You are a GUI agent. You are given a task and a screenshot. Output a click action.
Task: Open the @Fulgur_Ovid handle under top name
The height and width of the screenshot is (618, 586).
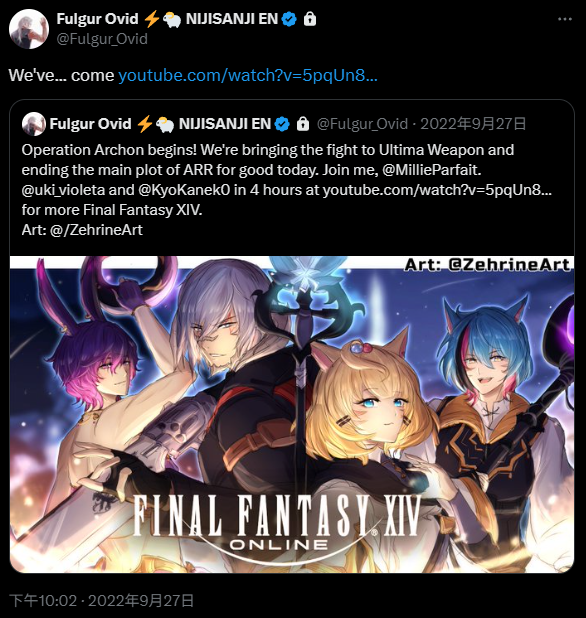[x=102, y=39]
